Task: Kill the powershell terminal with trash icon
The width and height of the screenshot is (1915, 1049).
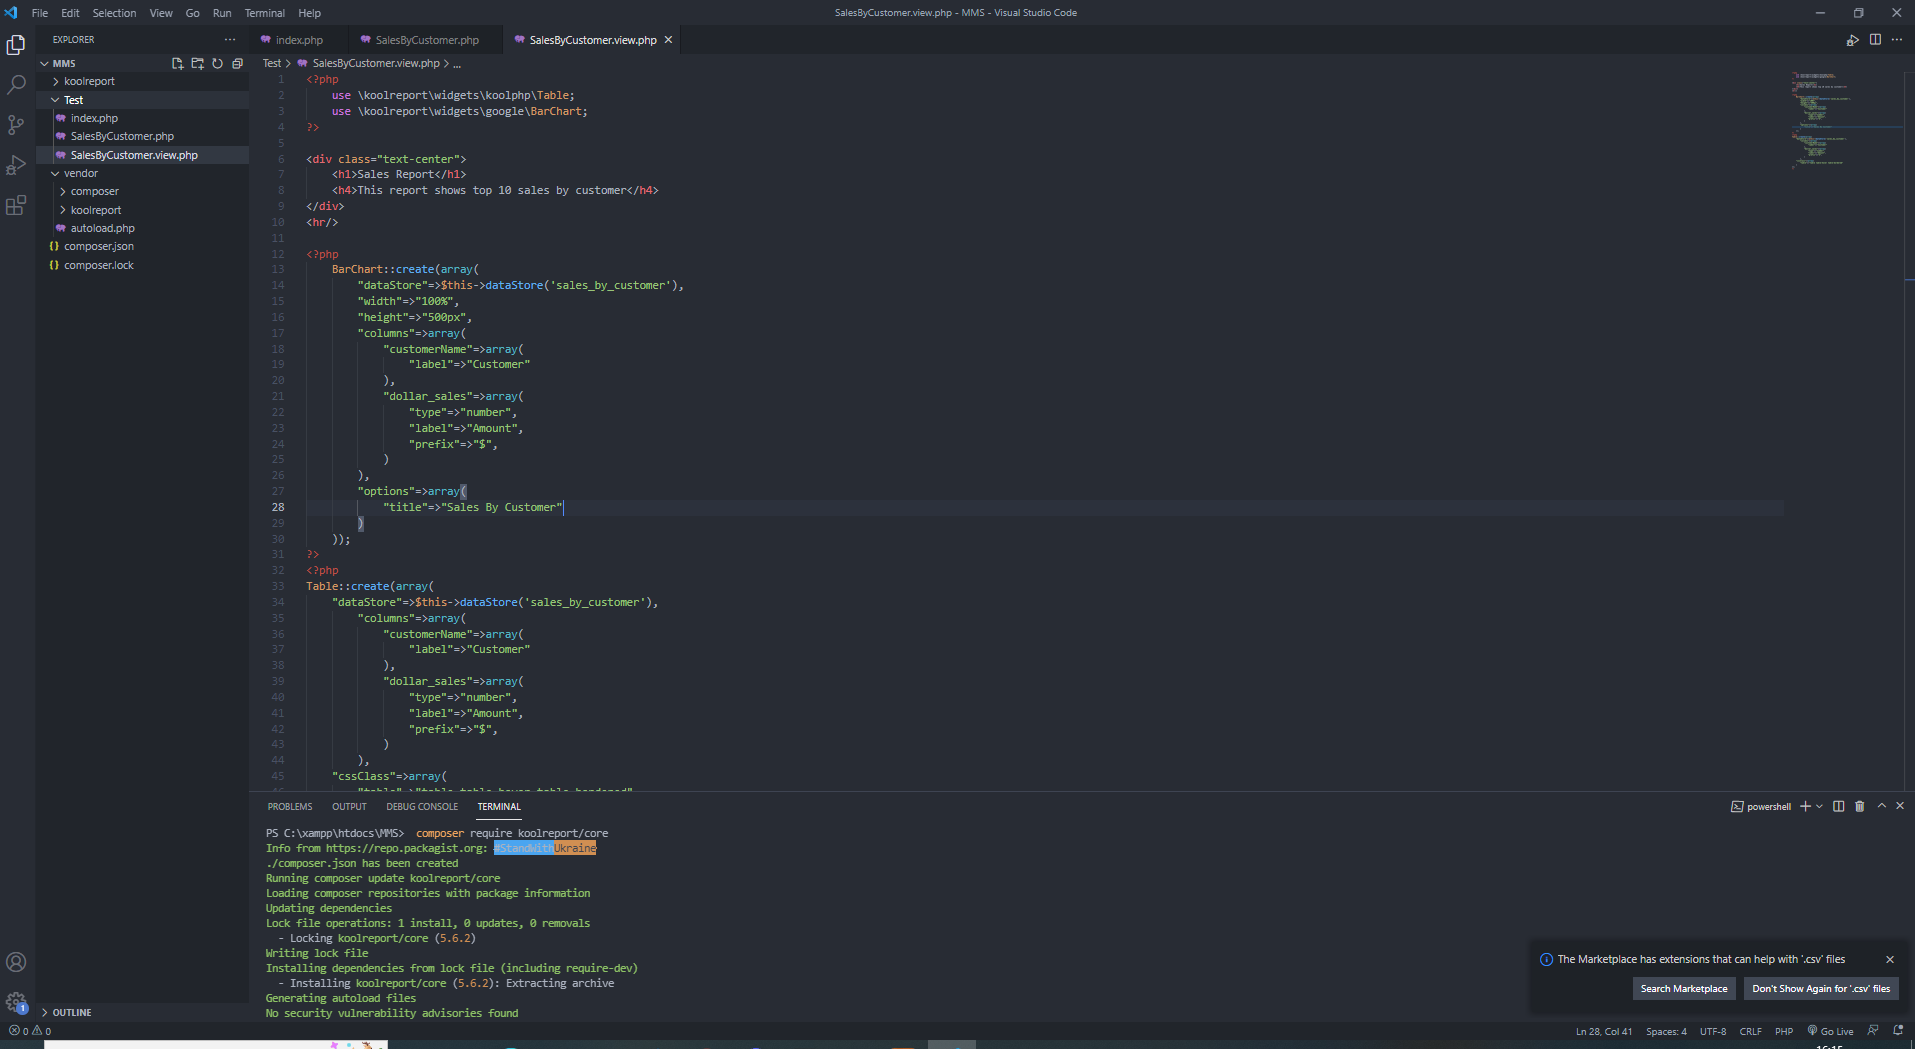Action: tap(1859, 806)
